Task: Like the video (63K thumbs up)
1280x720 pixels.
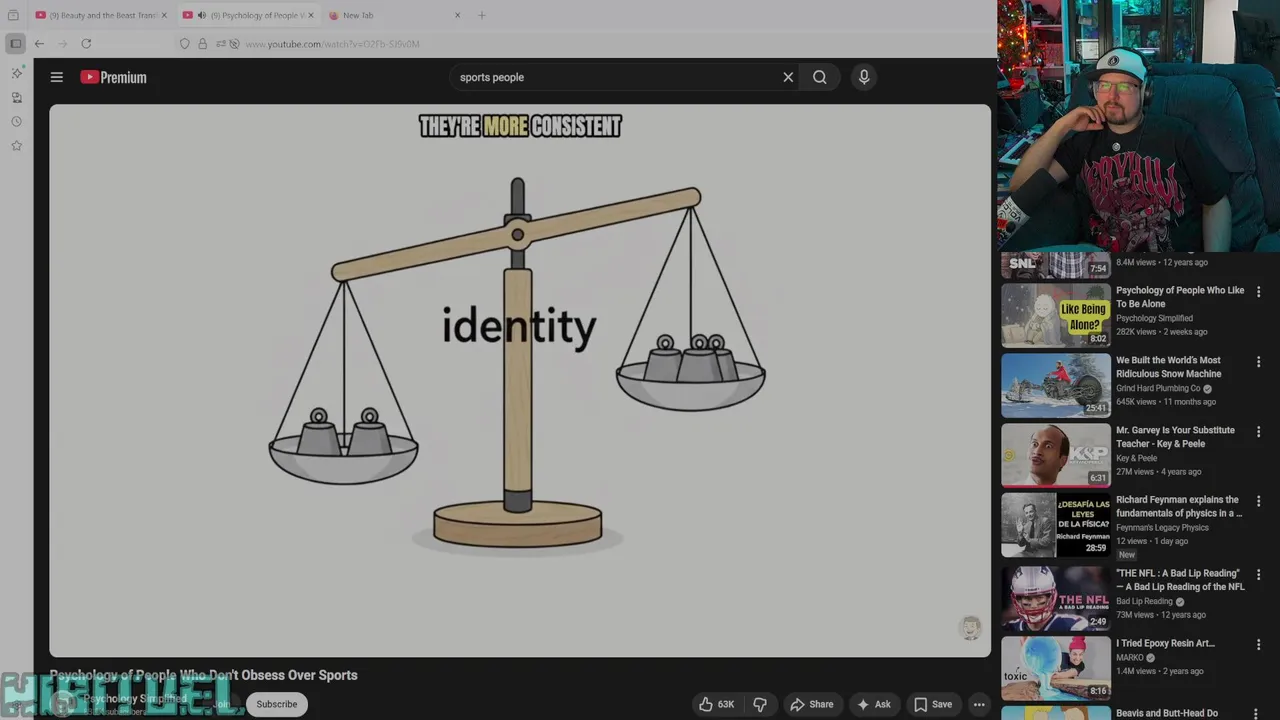Action: [x=717, y=704]
